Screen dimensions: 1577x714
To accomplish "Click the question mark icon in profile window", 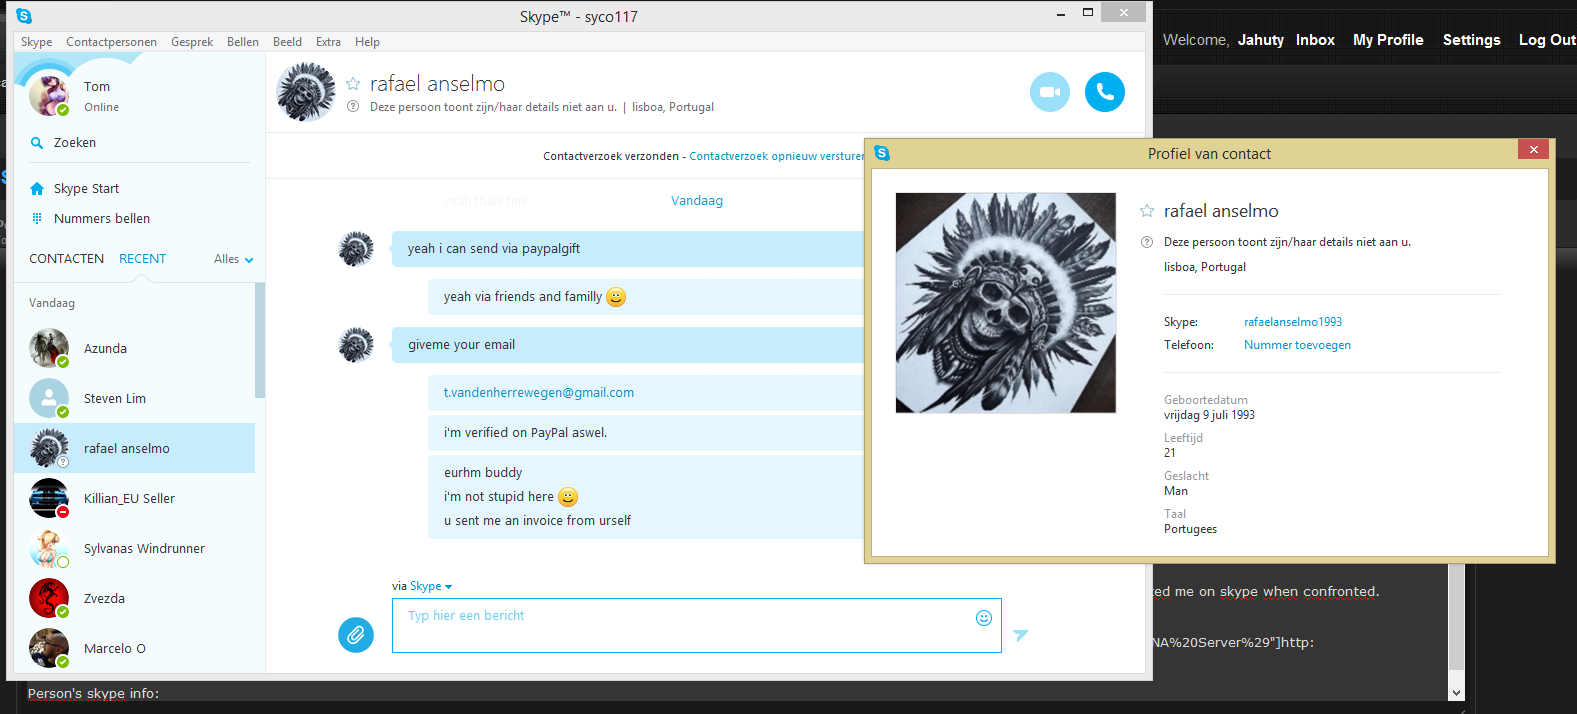I will pos(1147,242).
